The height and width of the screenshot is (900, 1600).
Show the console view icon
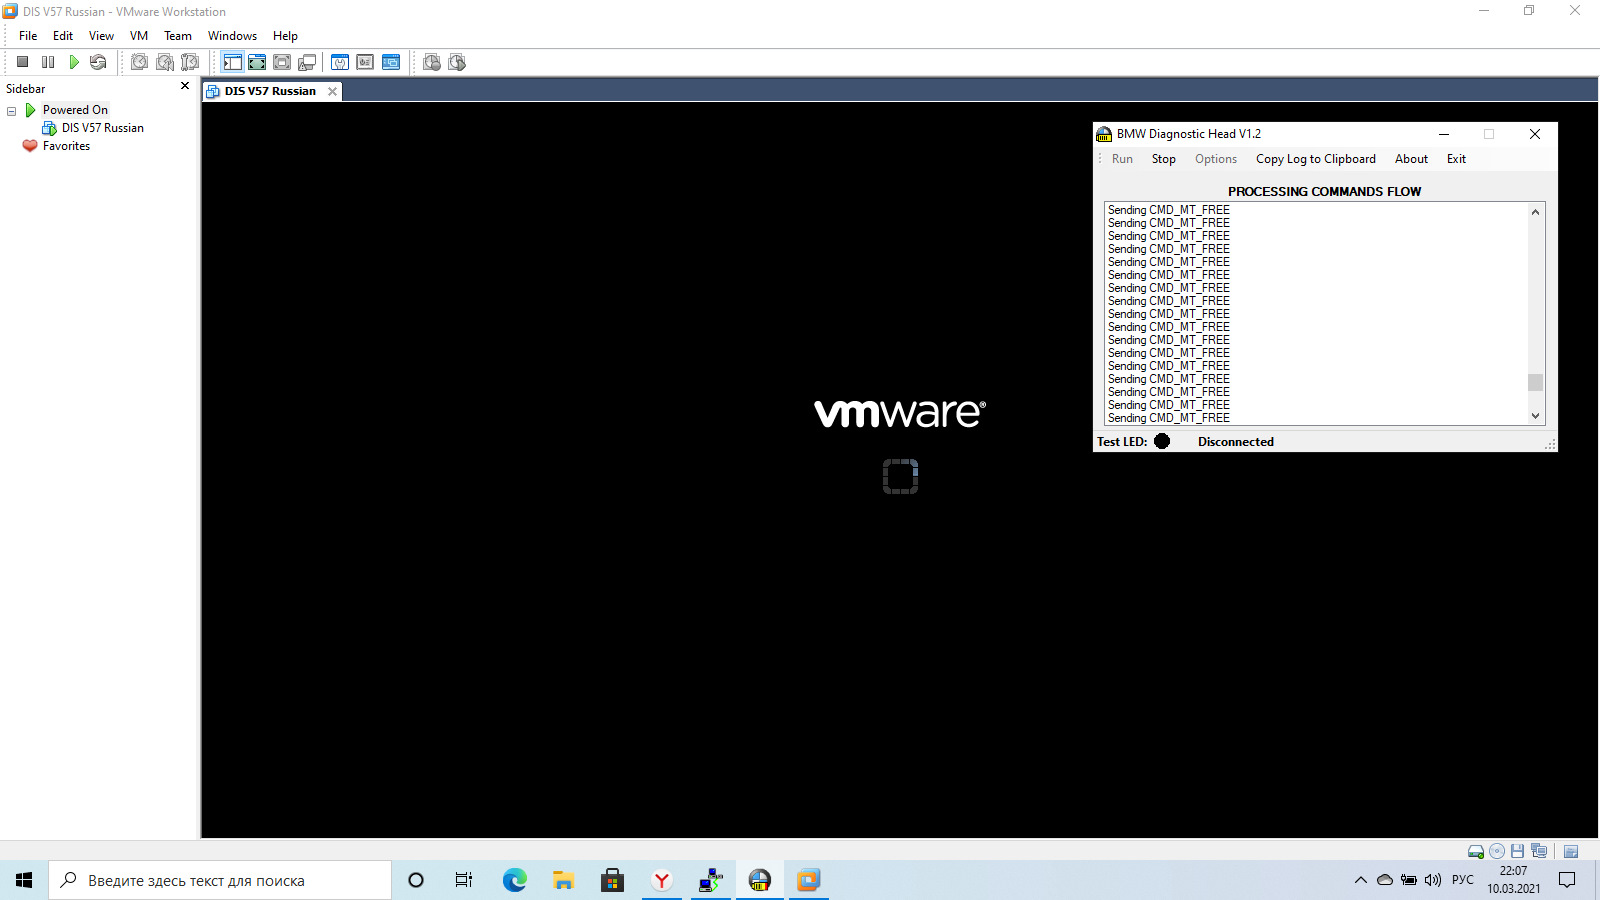coord(391,62)
